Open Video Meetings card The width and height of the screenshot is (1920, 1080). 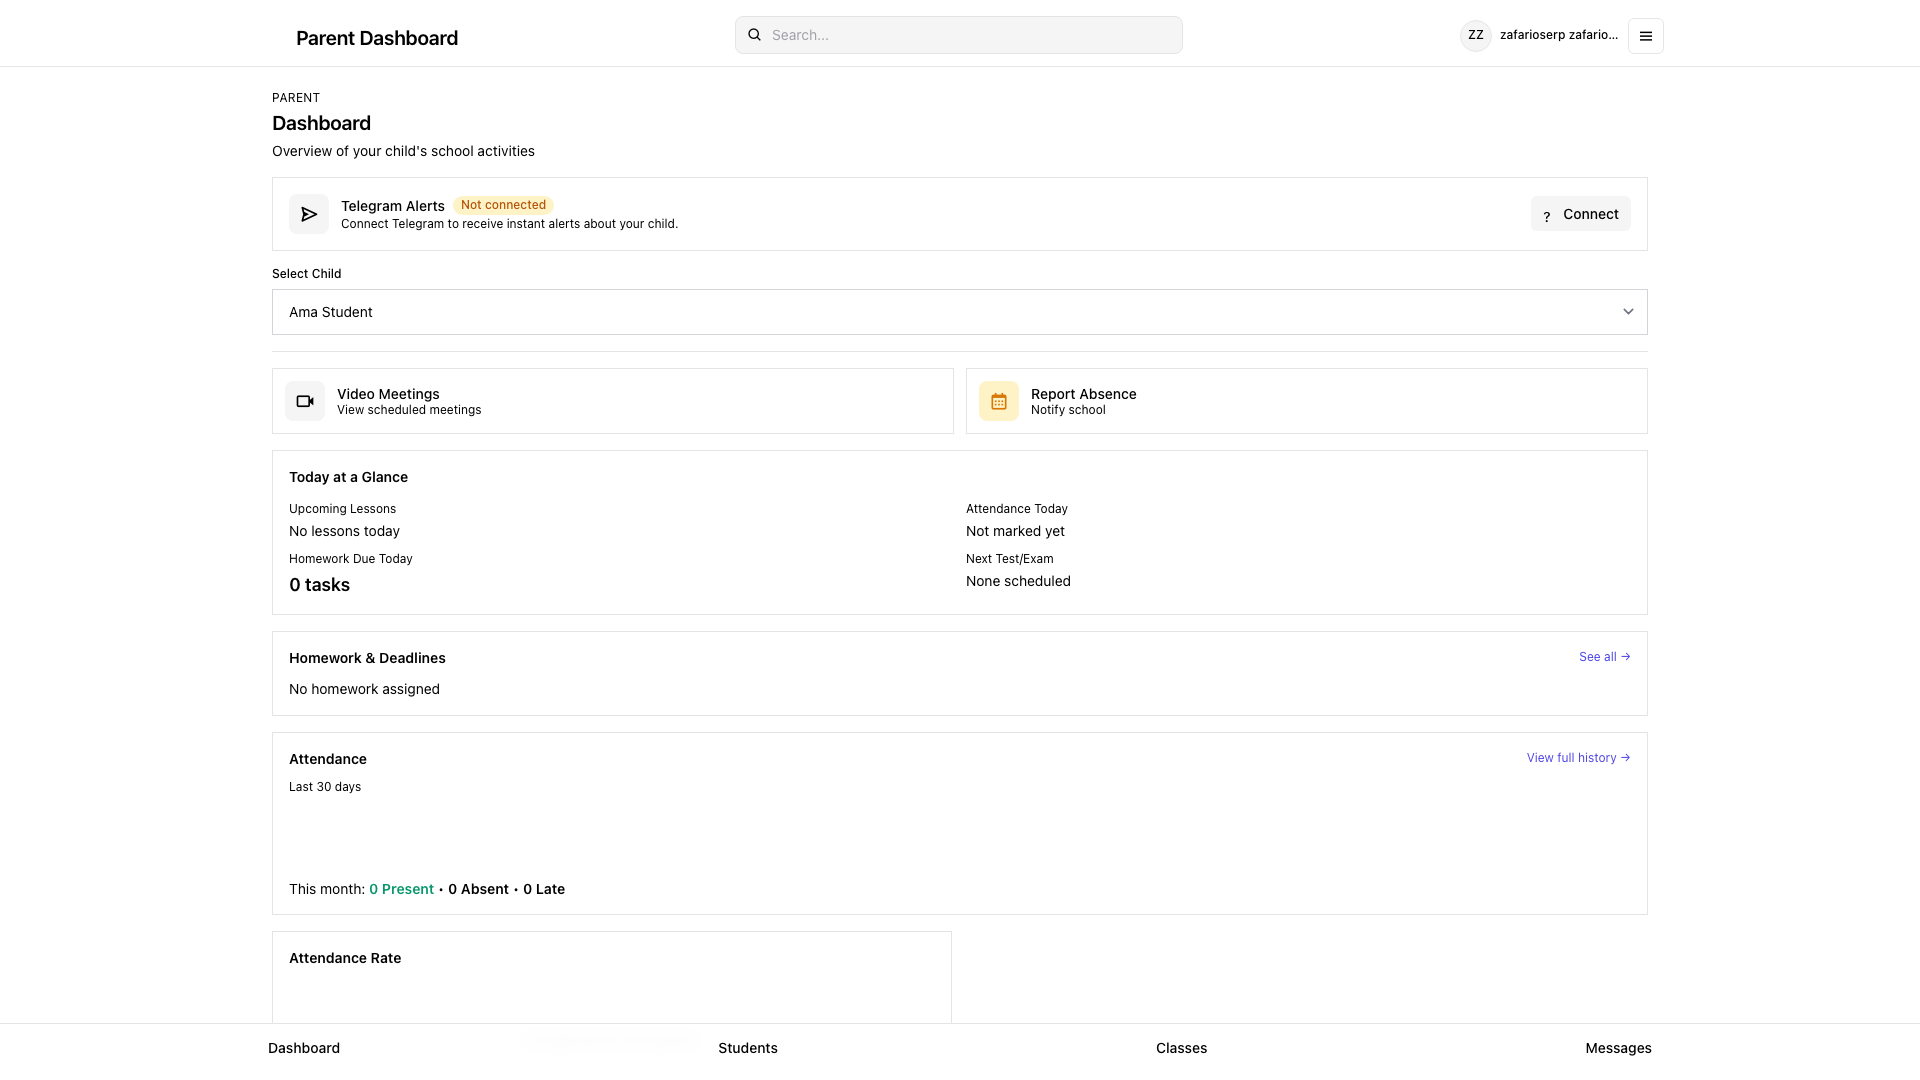coord(613,401)
